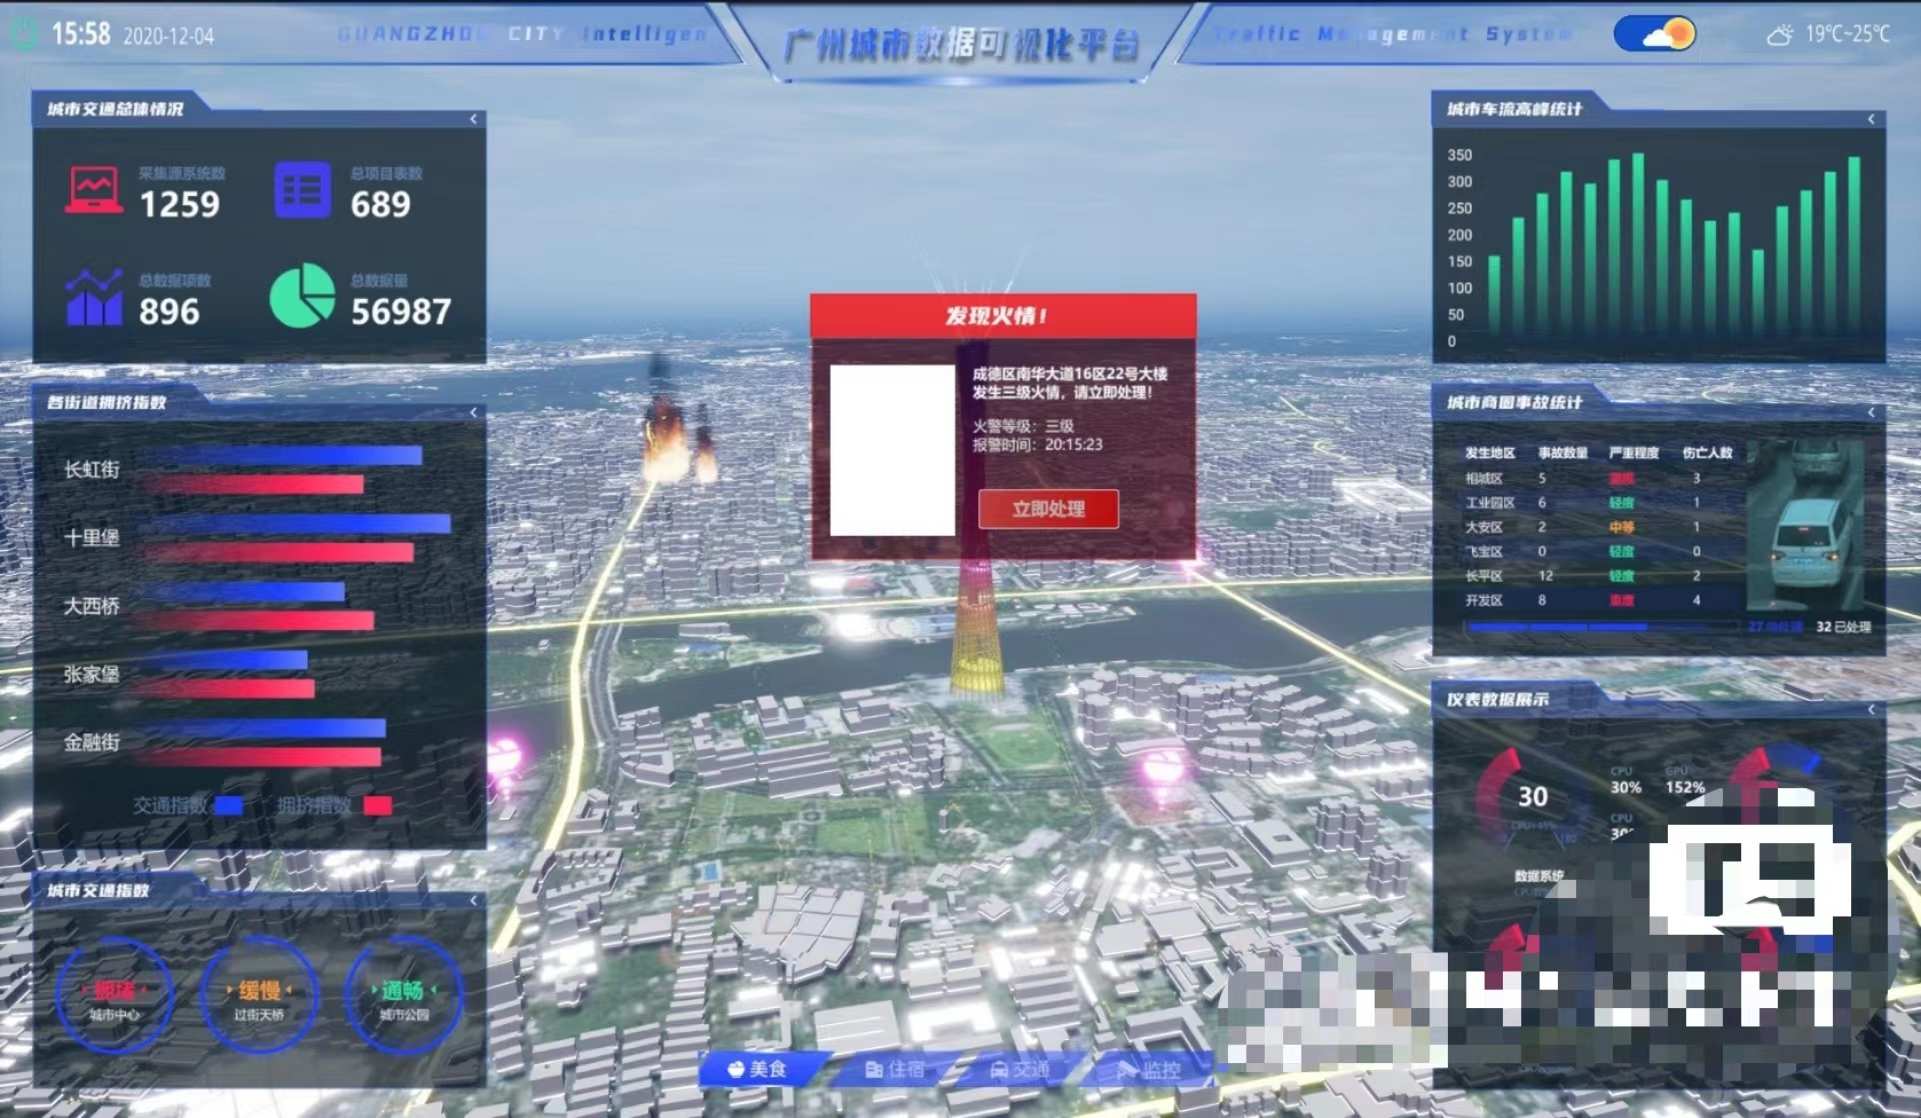Open the white image thumbnail in fire alert
1921x1118 pixels.
(892, 450)
